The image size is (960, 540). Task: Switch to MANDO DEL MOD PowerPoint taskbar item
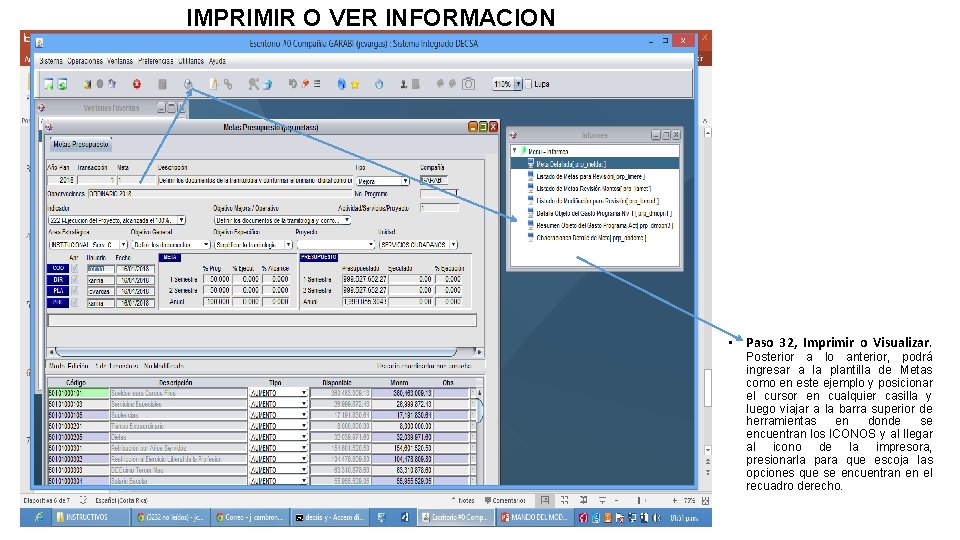pyautogui.click(x=534, y=517)
